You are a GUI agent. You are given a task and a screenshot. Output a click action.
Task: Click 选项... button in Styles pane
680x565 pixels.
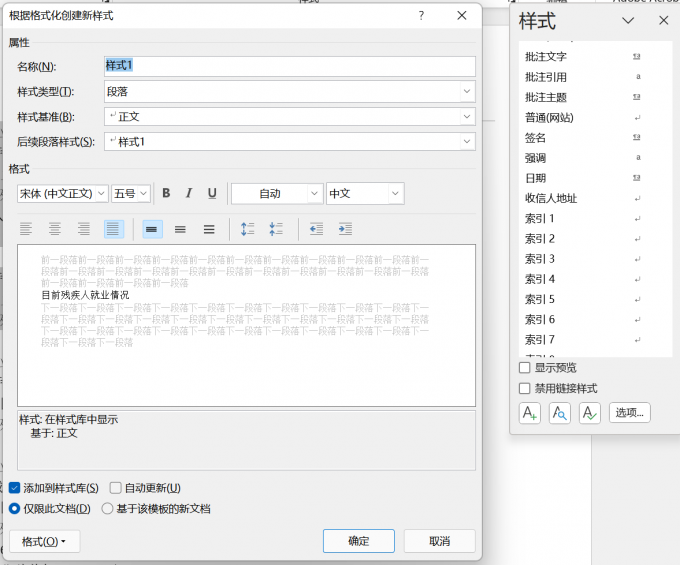click(629, 412)
